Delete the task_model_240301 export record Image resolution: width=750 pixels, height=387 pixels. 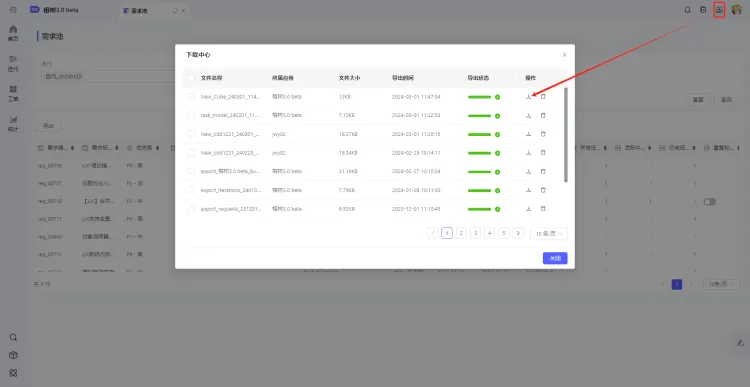(x=543, y=115)
